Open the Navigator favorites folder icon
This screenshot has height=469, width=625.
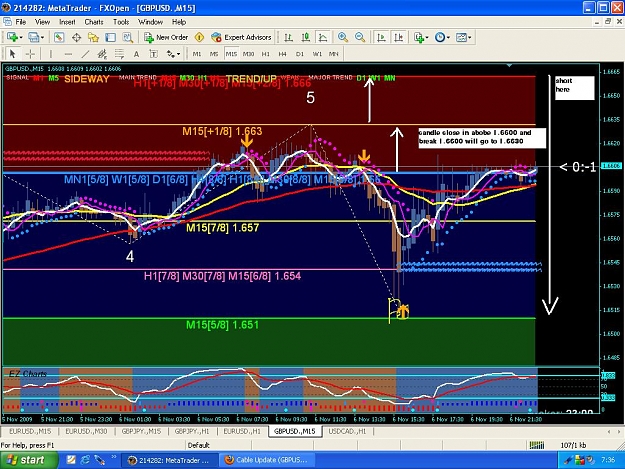click(x=93, y=37)
